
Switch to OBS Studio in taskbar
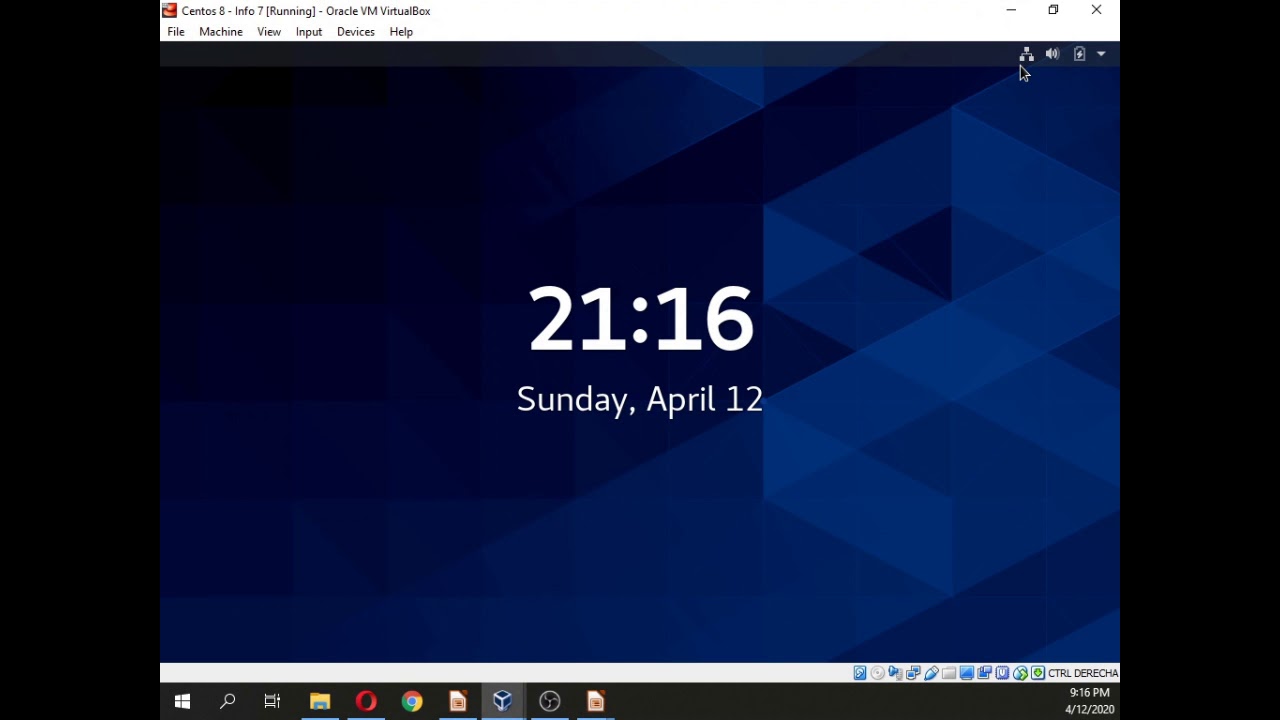pyautogui.click(x=549, y=701)
